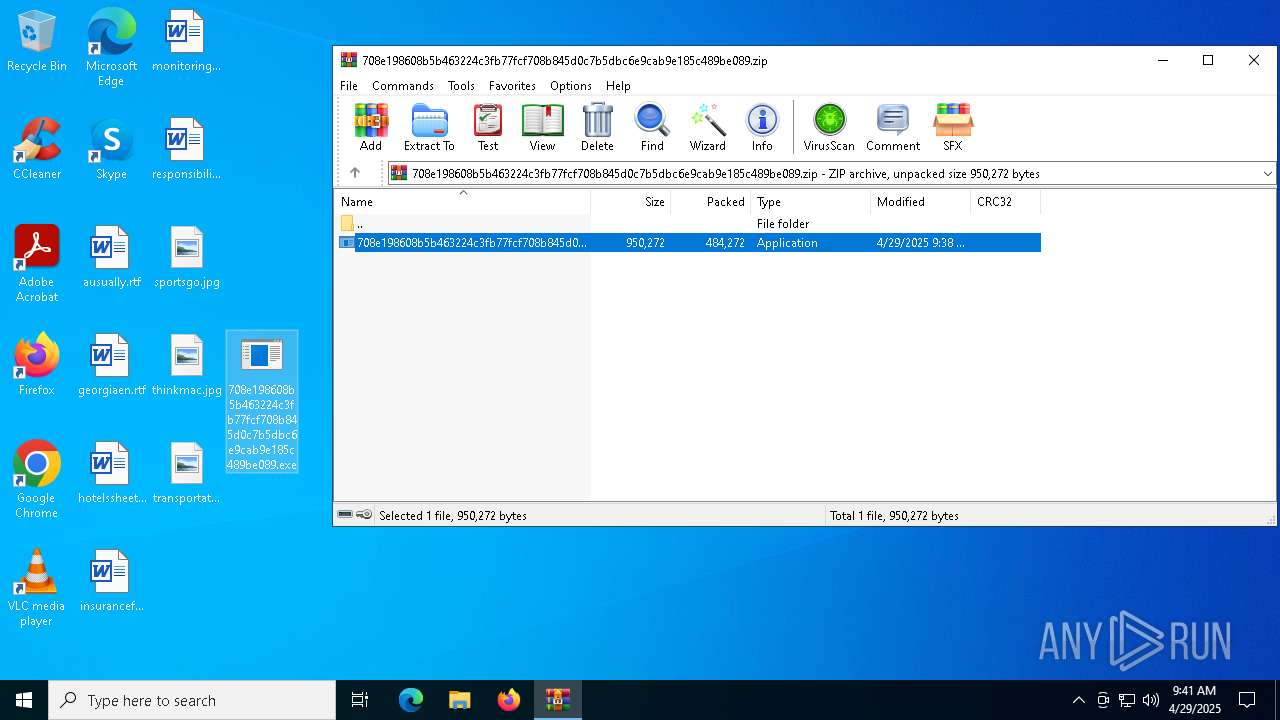Viewport: 1280px width, 720px height.
Task: Open the Help menu
Action: coord(618,86)
